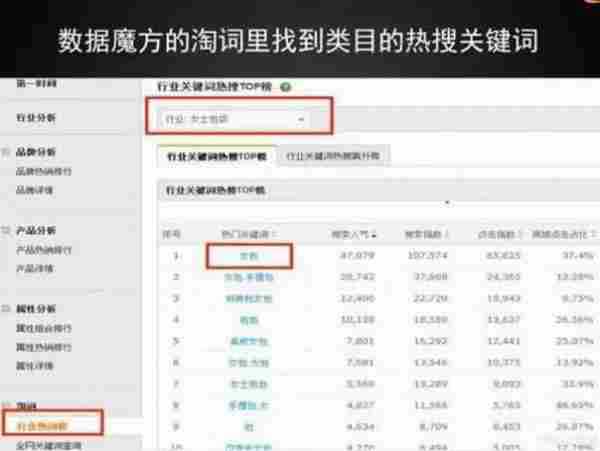Click the keyword link in row 1

click(249, 256)
